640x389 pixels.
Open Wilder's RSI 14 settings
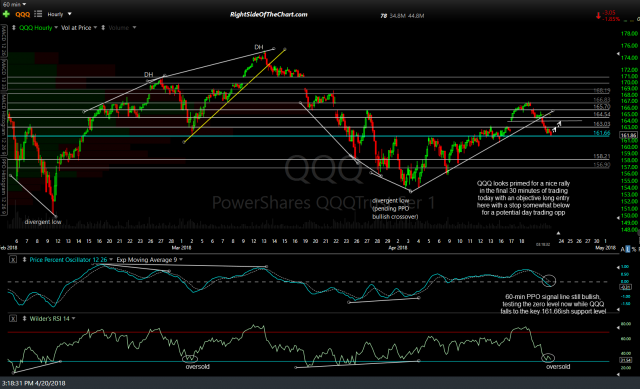[x=52, y=318]
